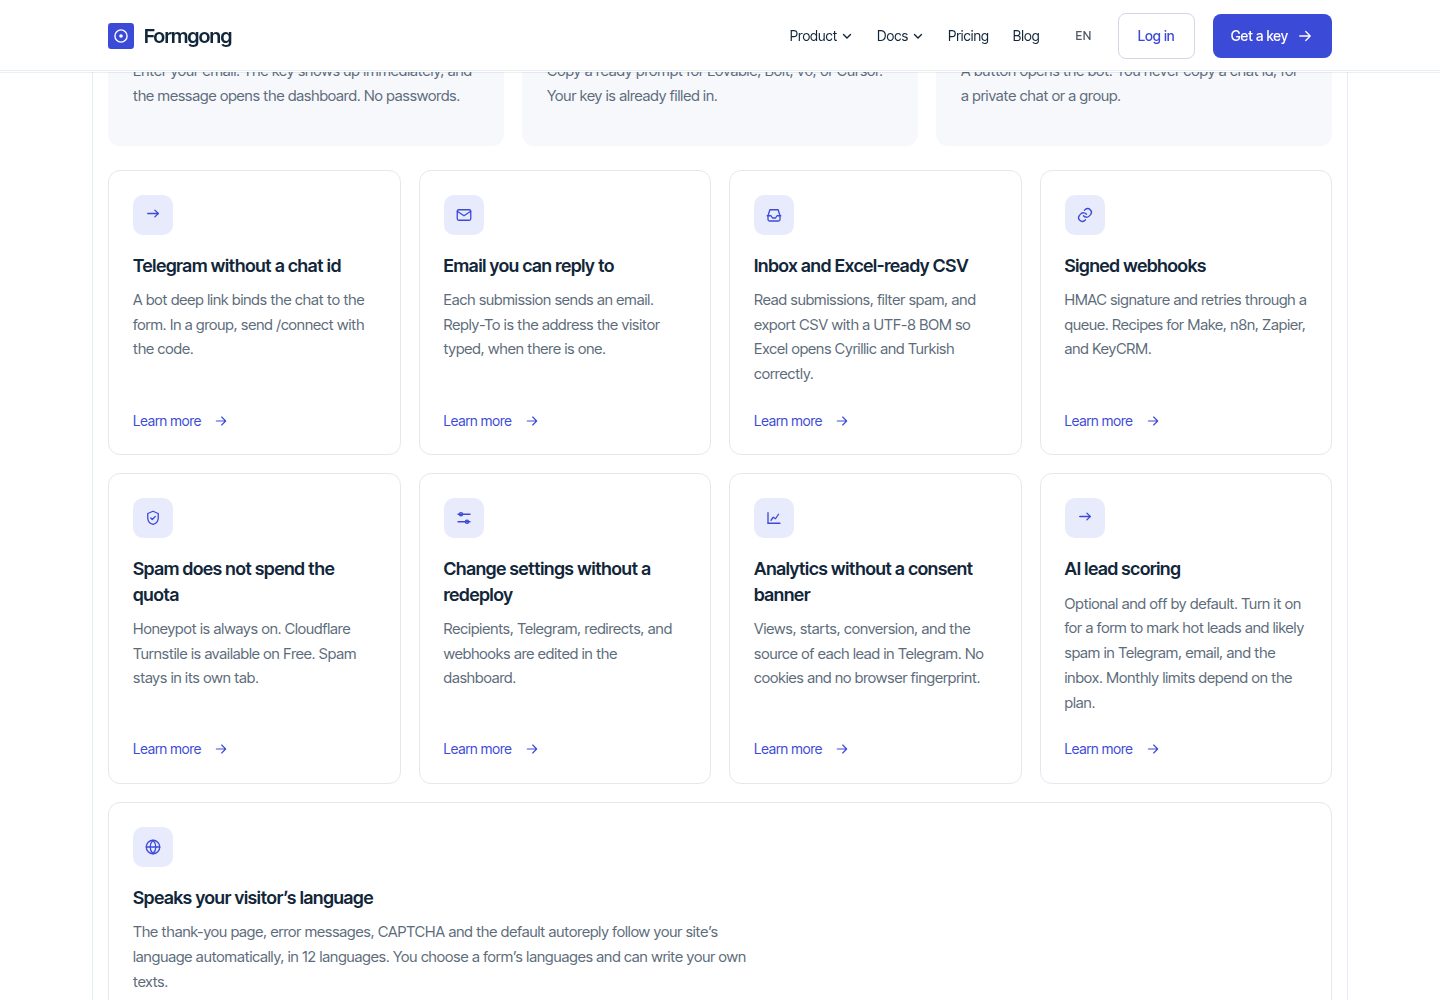Select the heading 'Telegram without a chat id'
Image resolution: width=1440 pixels, height=1000 pixels.
(237, 266)
